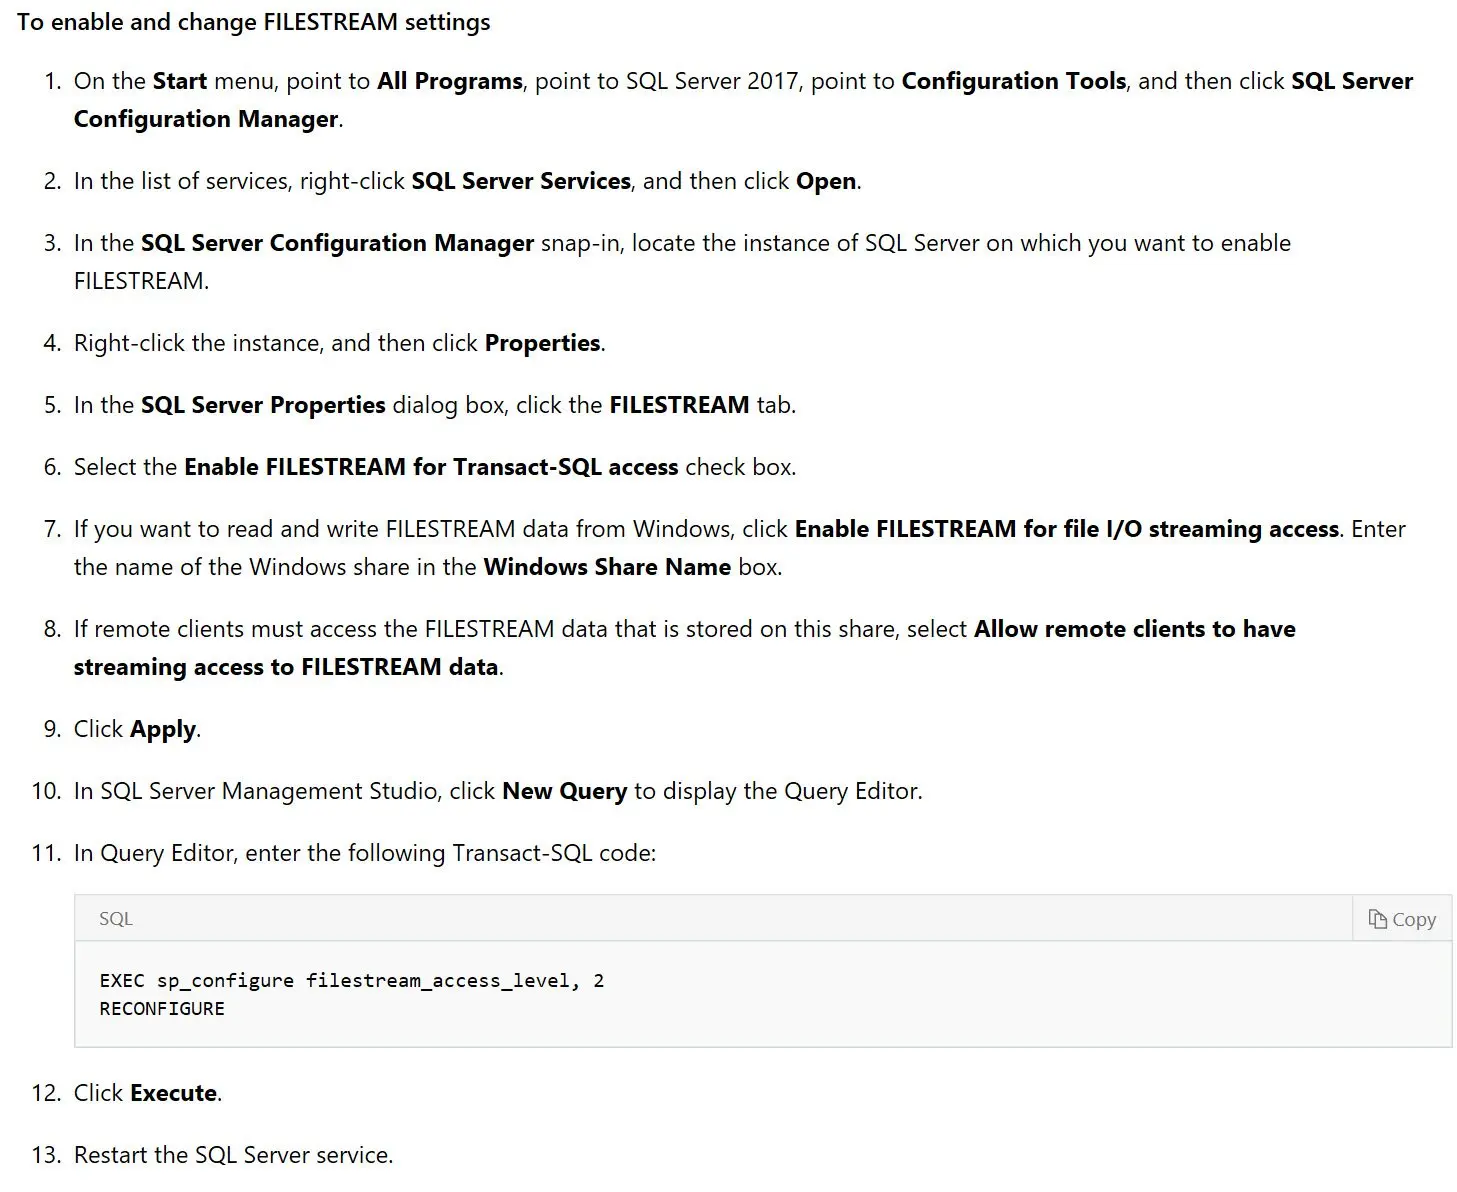Click "Restart the SQL Server service." in step 13
The image size is (1457, 1192).
coord(234,1155)
